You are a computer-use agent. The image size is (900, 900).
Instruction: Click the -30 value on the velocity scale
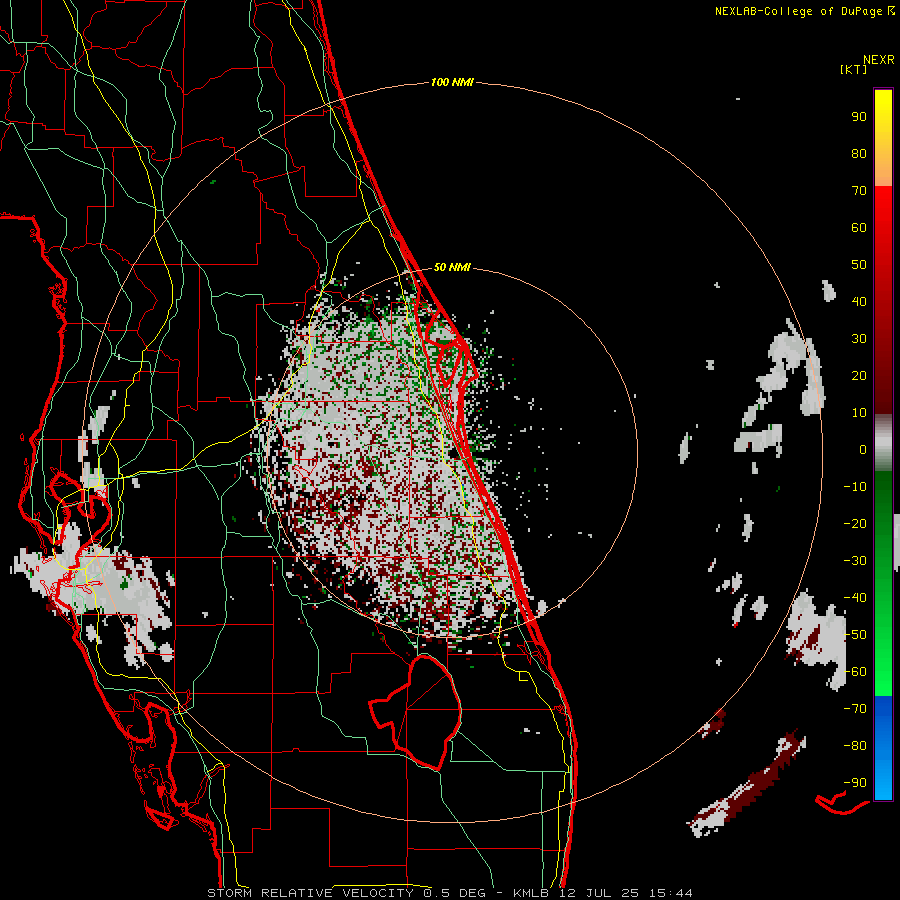(x=855, y=561)
